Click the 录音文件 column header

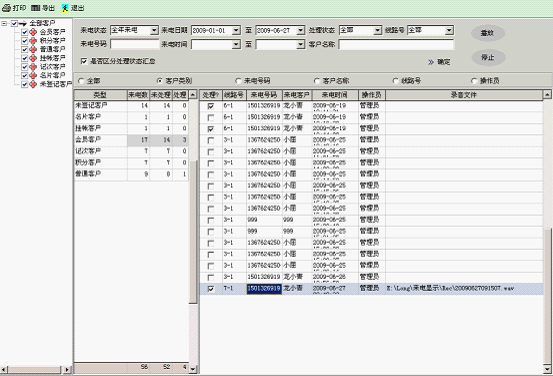pyautogui.click(x=464, y=95)
